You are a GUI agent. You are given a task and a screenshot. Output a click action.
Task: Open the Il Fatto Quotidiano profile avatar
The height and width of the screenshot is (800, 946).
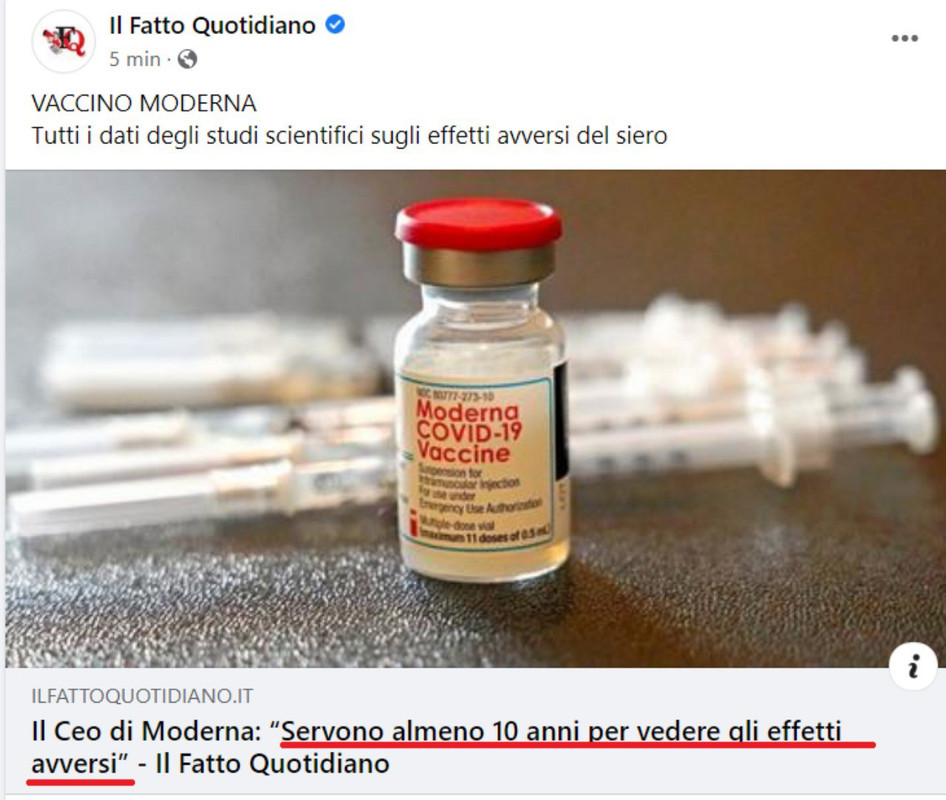63,42
